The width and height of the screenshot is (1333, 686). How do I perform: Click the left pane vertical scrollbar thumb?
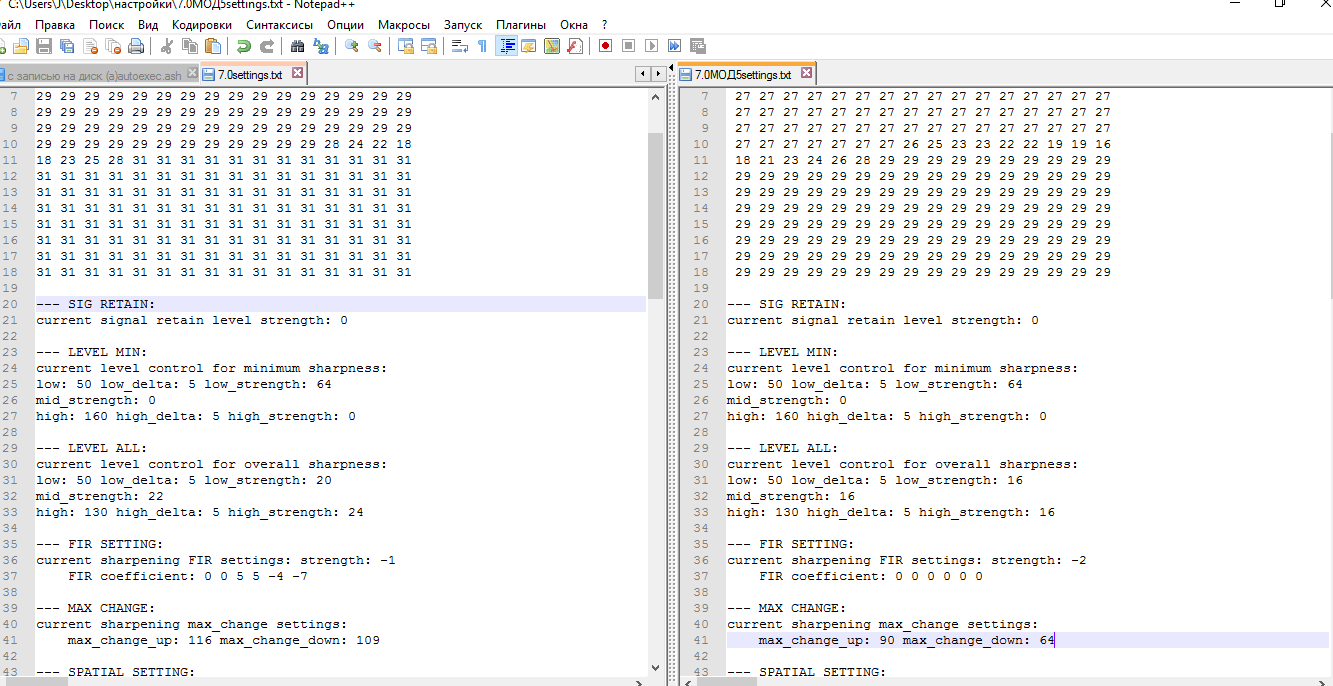(x=656, y=215)
